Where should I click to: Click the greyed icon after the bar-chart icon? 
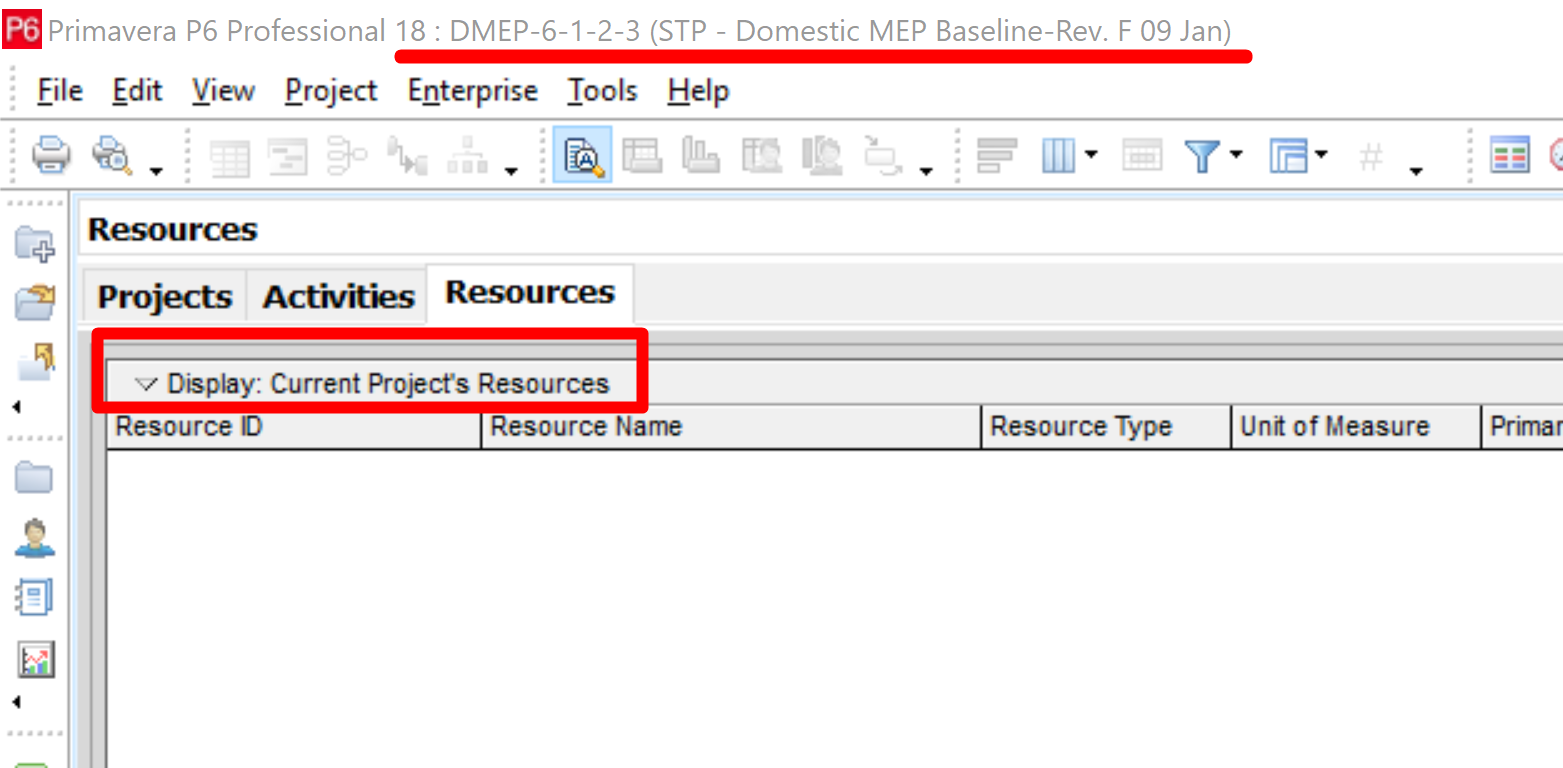pyautogui.click(x=761, y=156)
